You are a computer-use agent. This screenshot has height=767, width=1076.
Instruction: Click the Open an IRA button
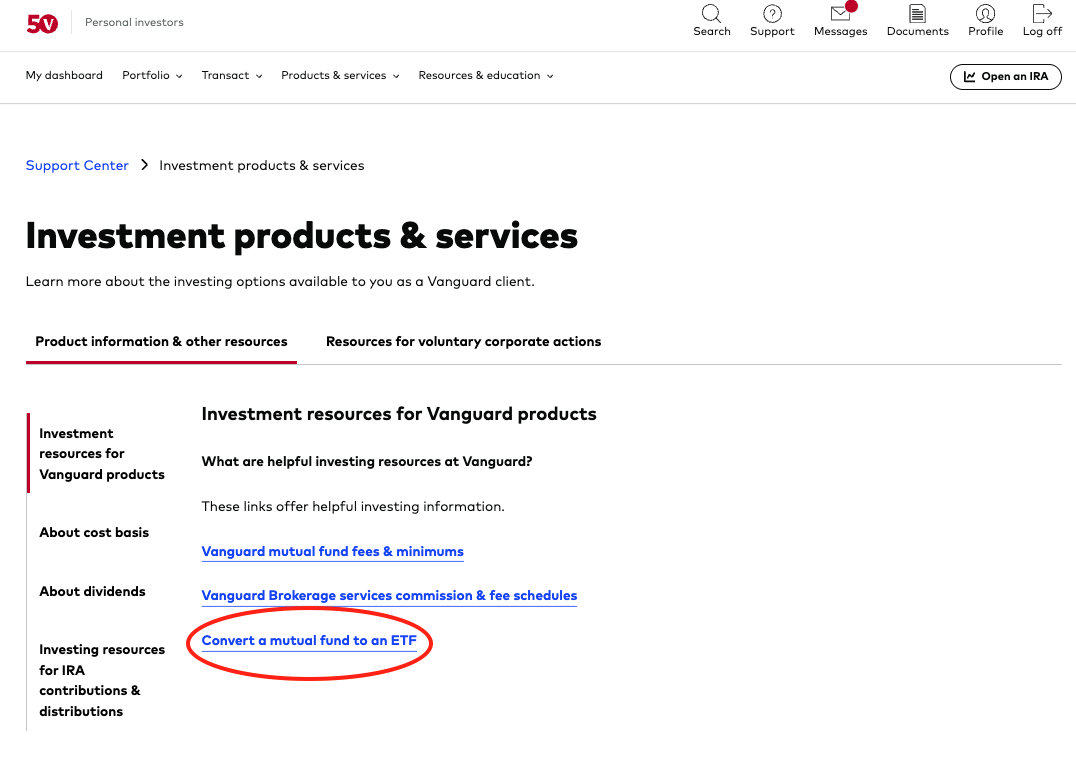point(1005,77)
